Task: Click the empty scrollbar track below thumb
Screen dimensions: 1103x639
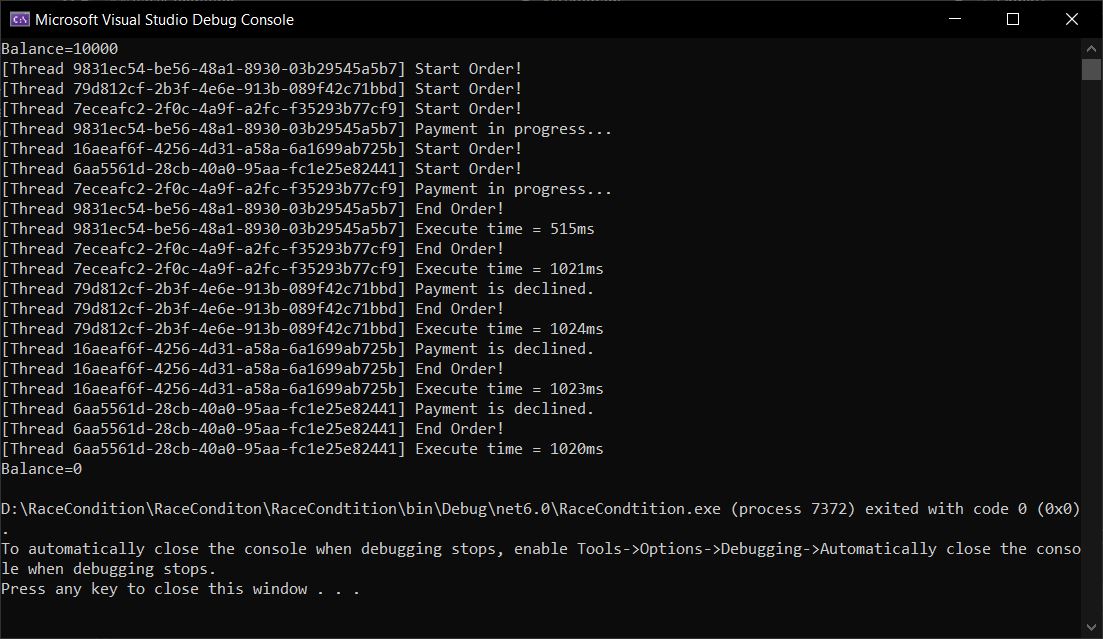Action: [x=1092, y=350]
